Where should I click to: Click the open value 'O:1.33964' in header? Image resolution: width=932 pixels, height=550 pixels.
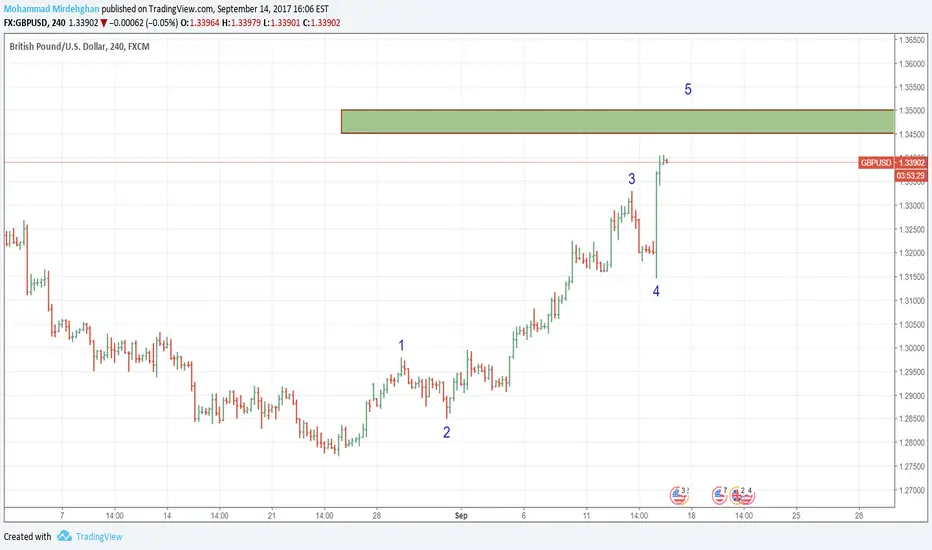[200, 23]
